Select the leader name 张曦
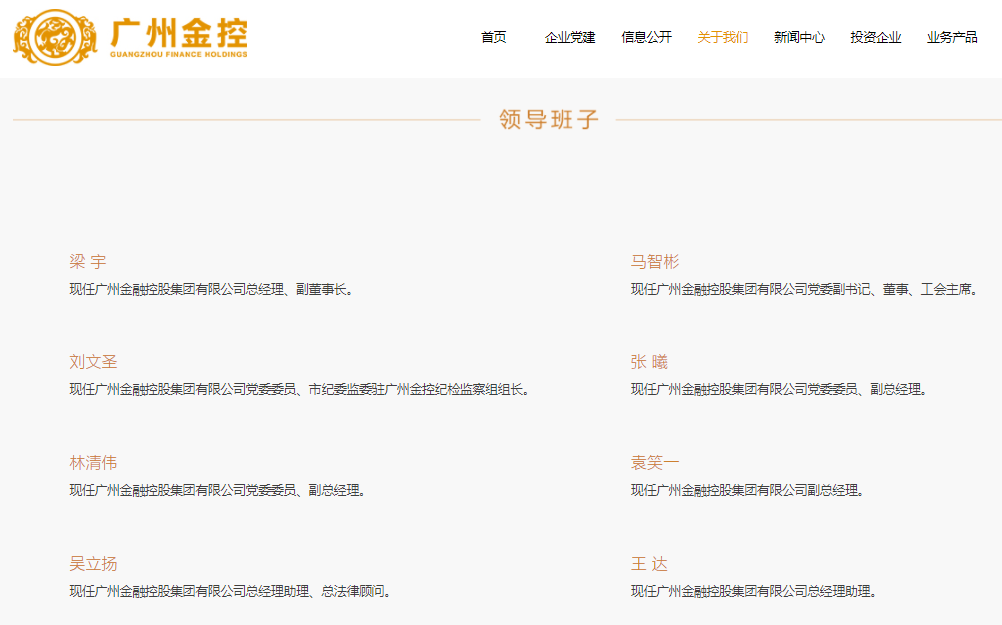This screenshot has height=625, width=1002. (649, 362)
